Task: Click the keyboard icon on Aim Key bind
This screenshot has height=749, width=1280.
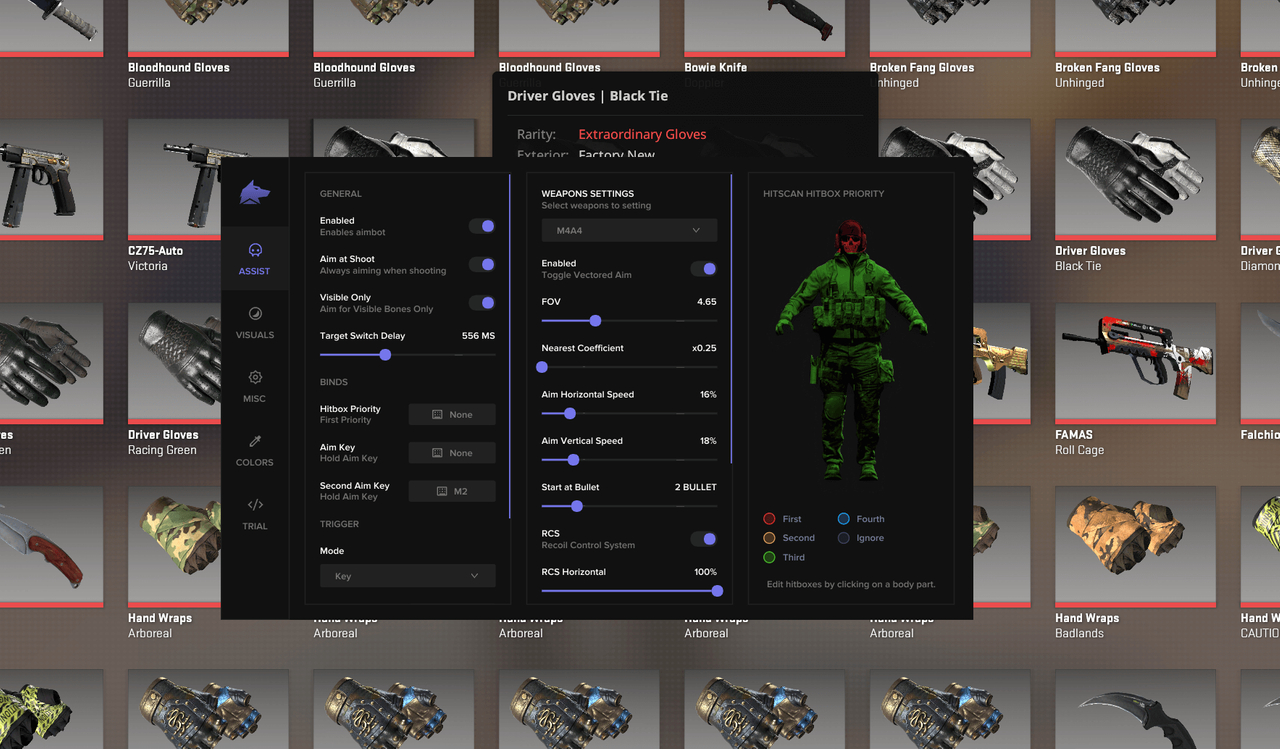Action: click(x=440, y=452)
